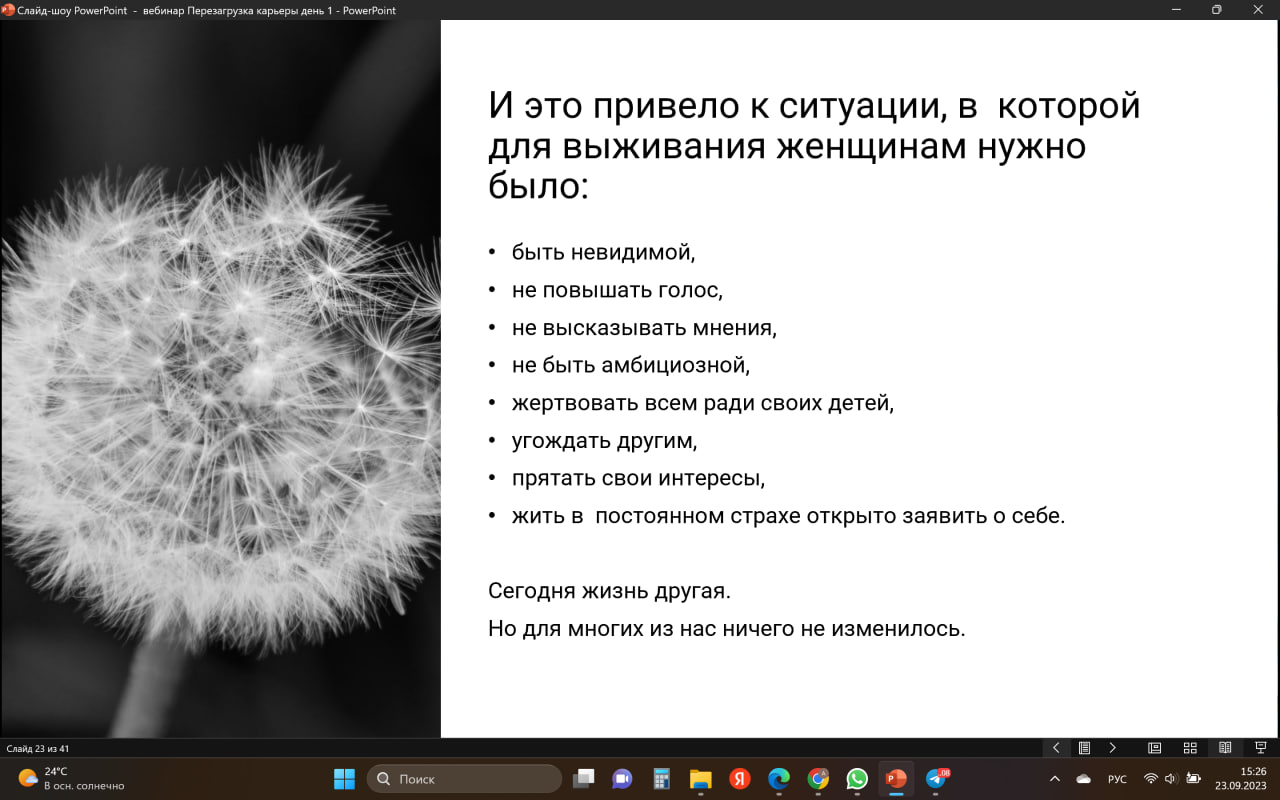Click the Поиск taskbar search field

465,779
